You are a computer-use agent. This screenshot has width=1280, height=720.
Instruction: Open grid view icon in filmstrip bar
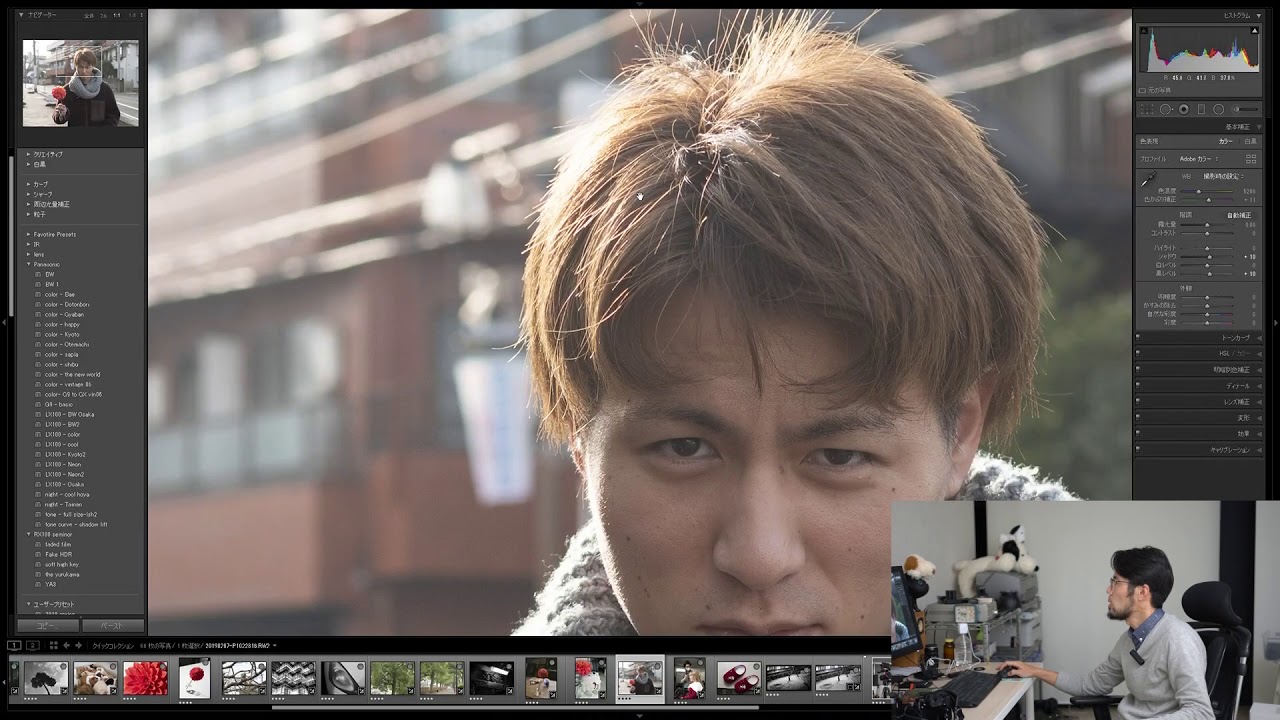pyautogui.click(x=54, y=645)
